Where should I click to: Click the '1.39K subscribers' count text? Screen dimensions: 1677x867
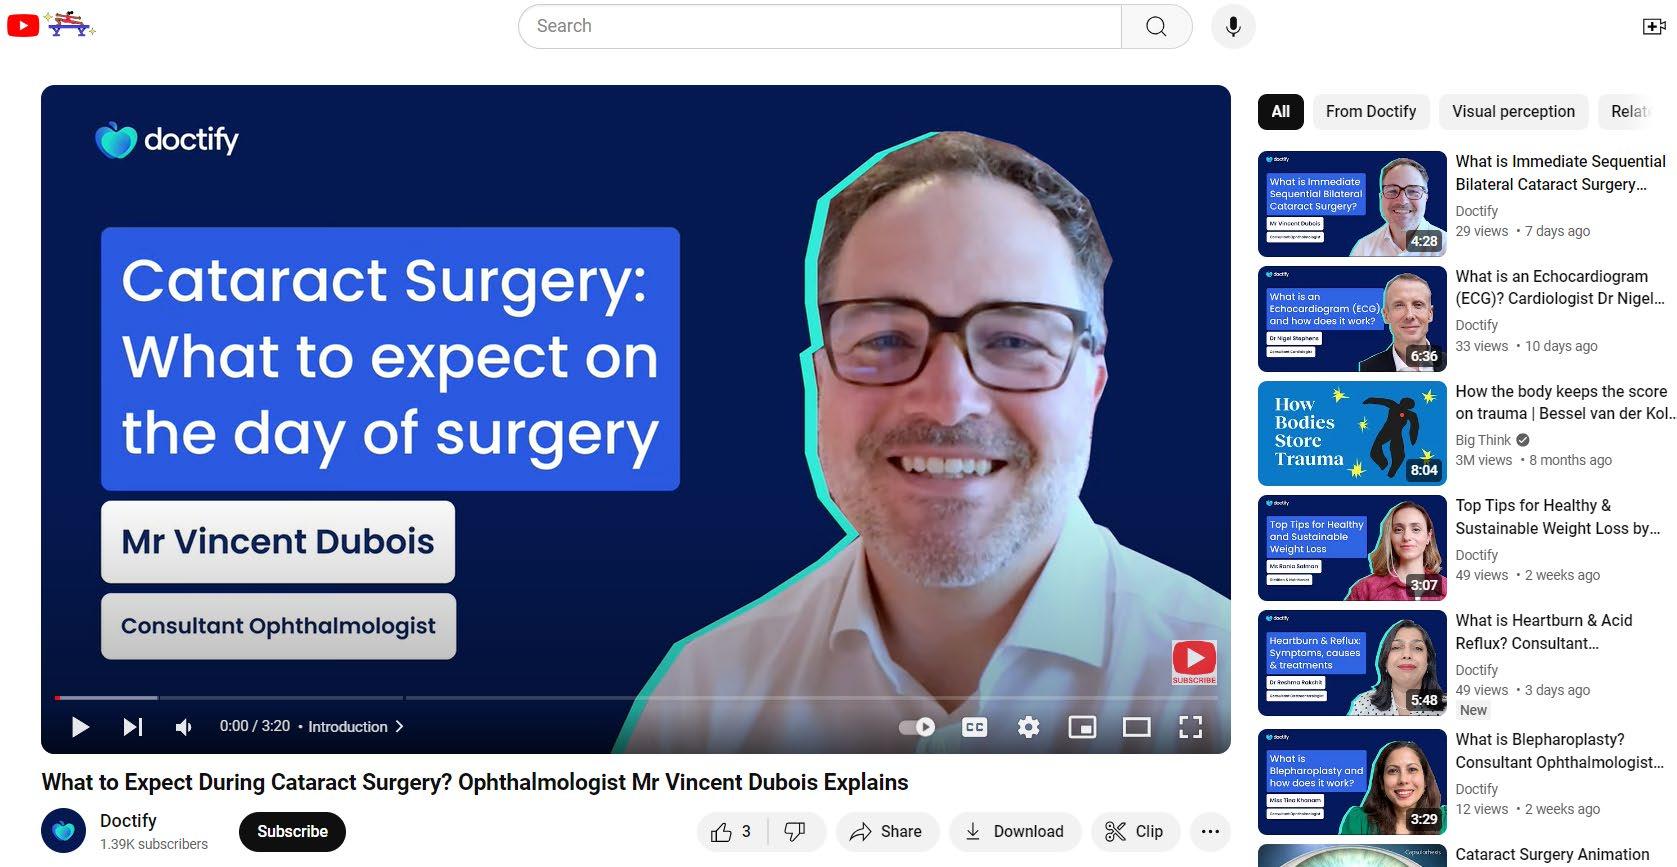click(154, 844)
